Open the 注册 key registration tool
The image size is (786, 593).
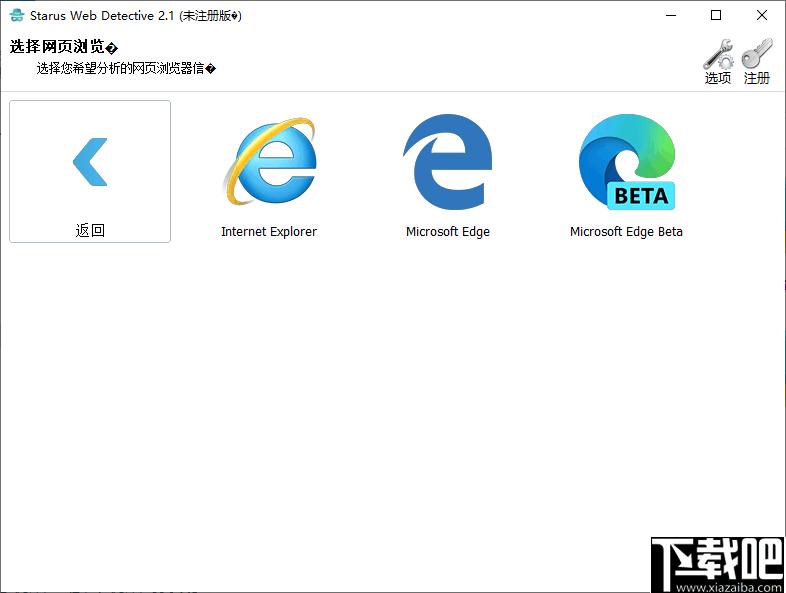756,62
